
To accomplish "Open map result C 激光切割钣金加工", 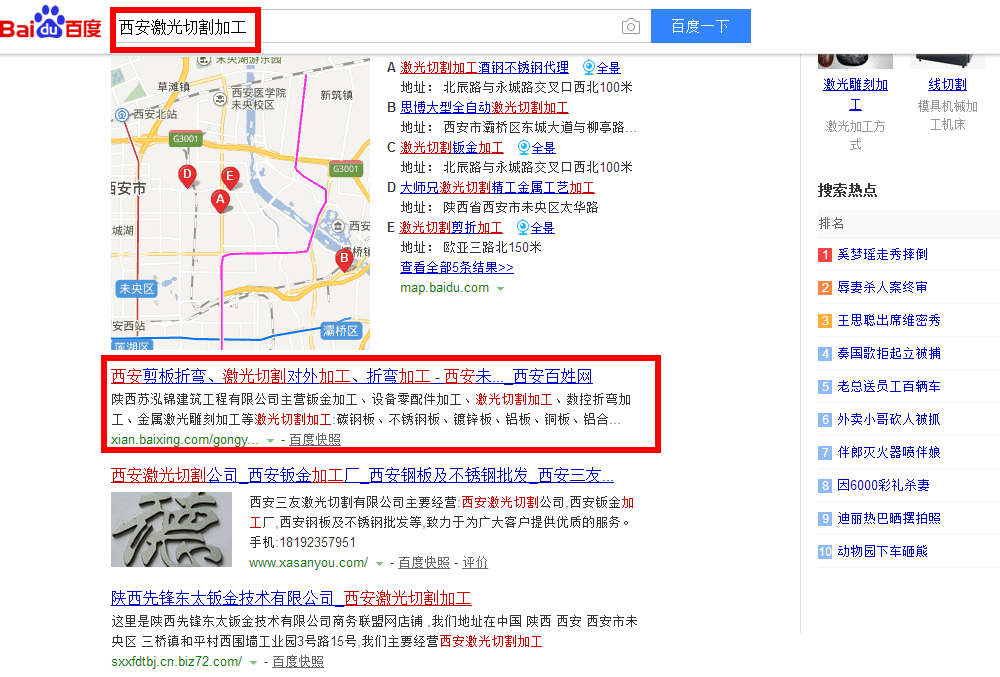I will coord(452,148).
